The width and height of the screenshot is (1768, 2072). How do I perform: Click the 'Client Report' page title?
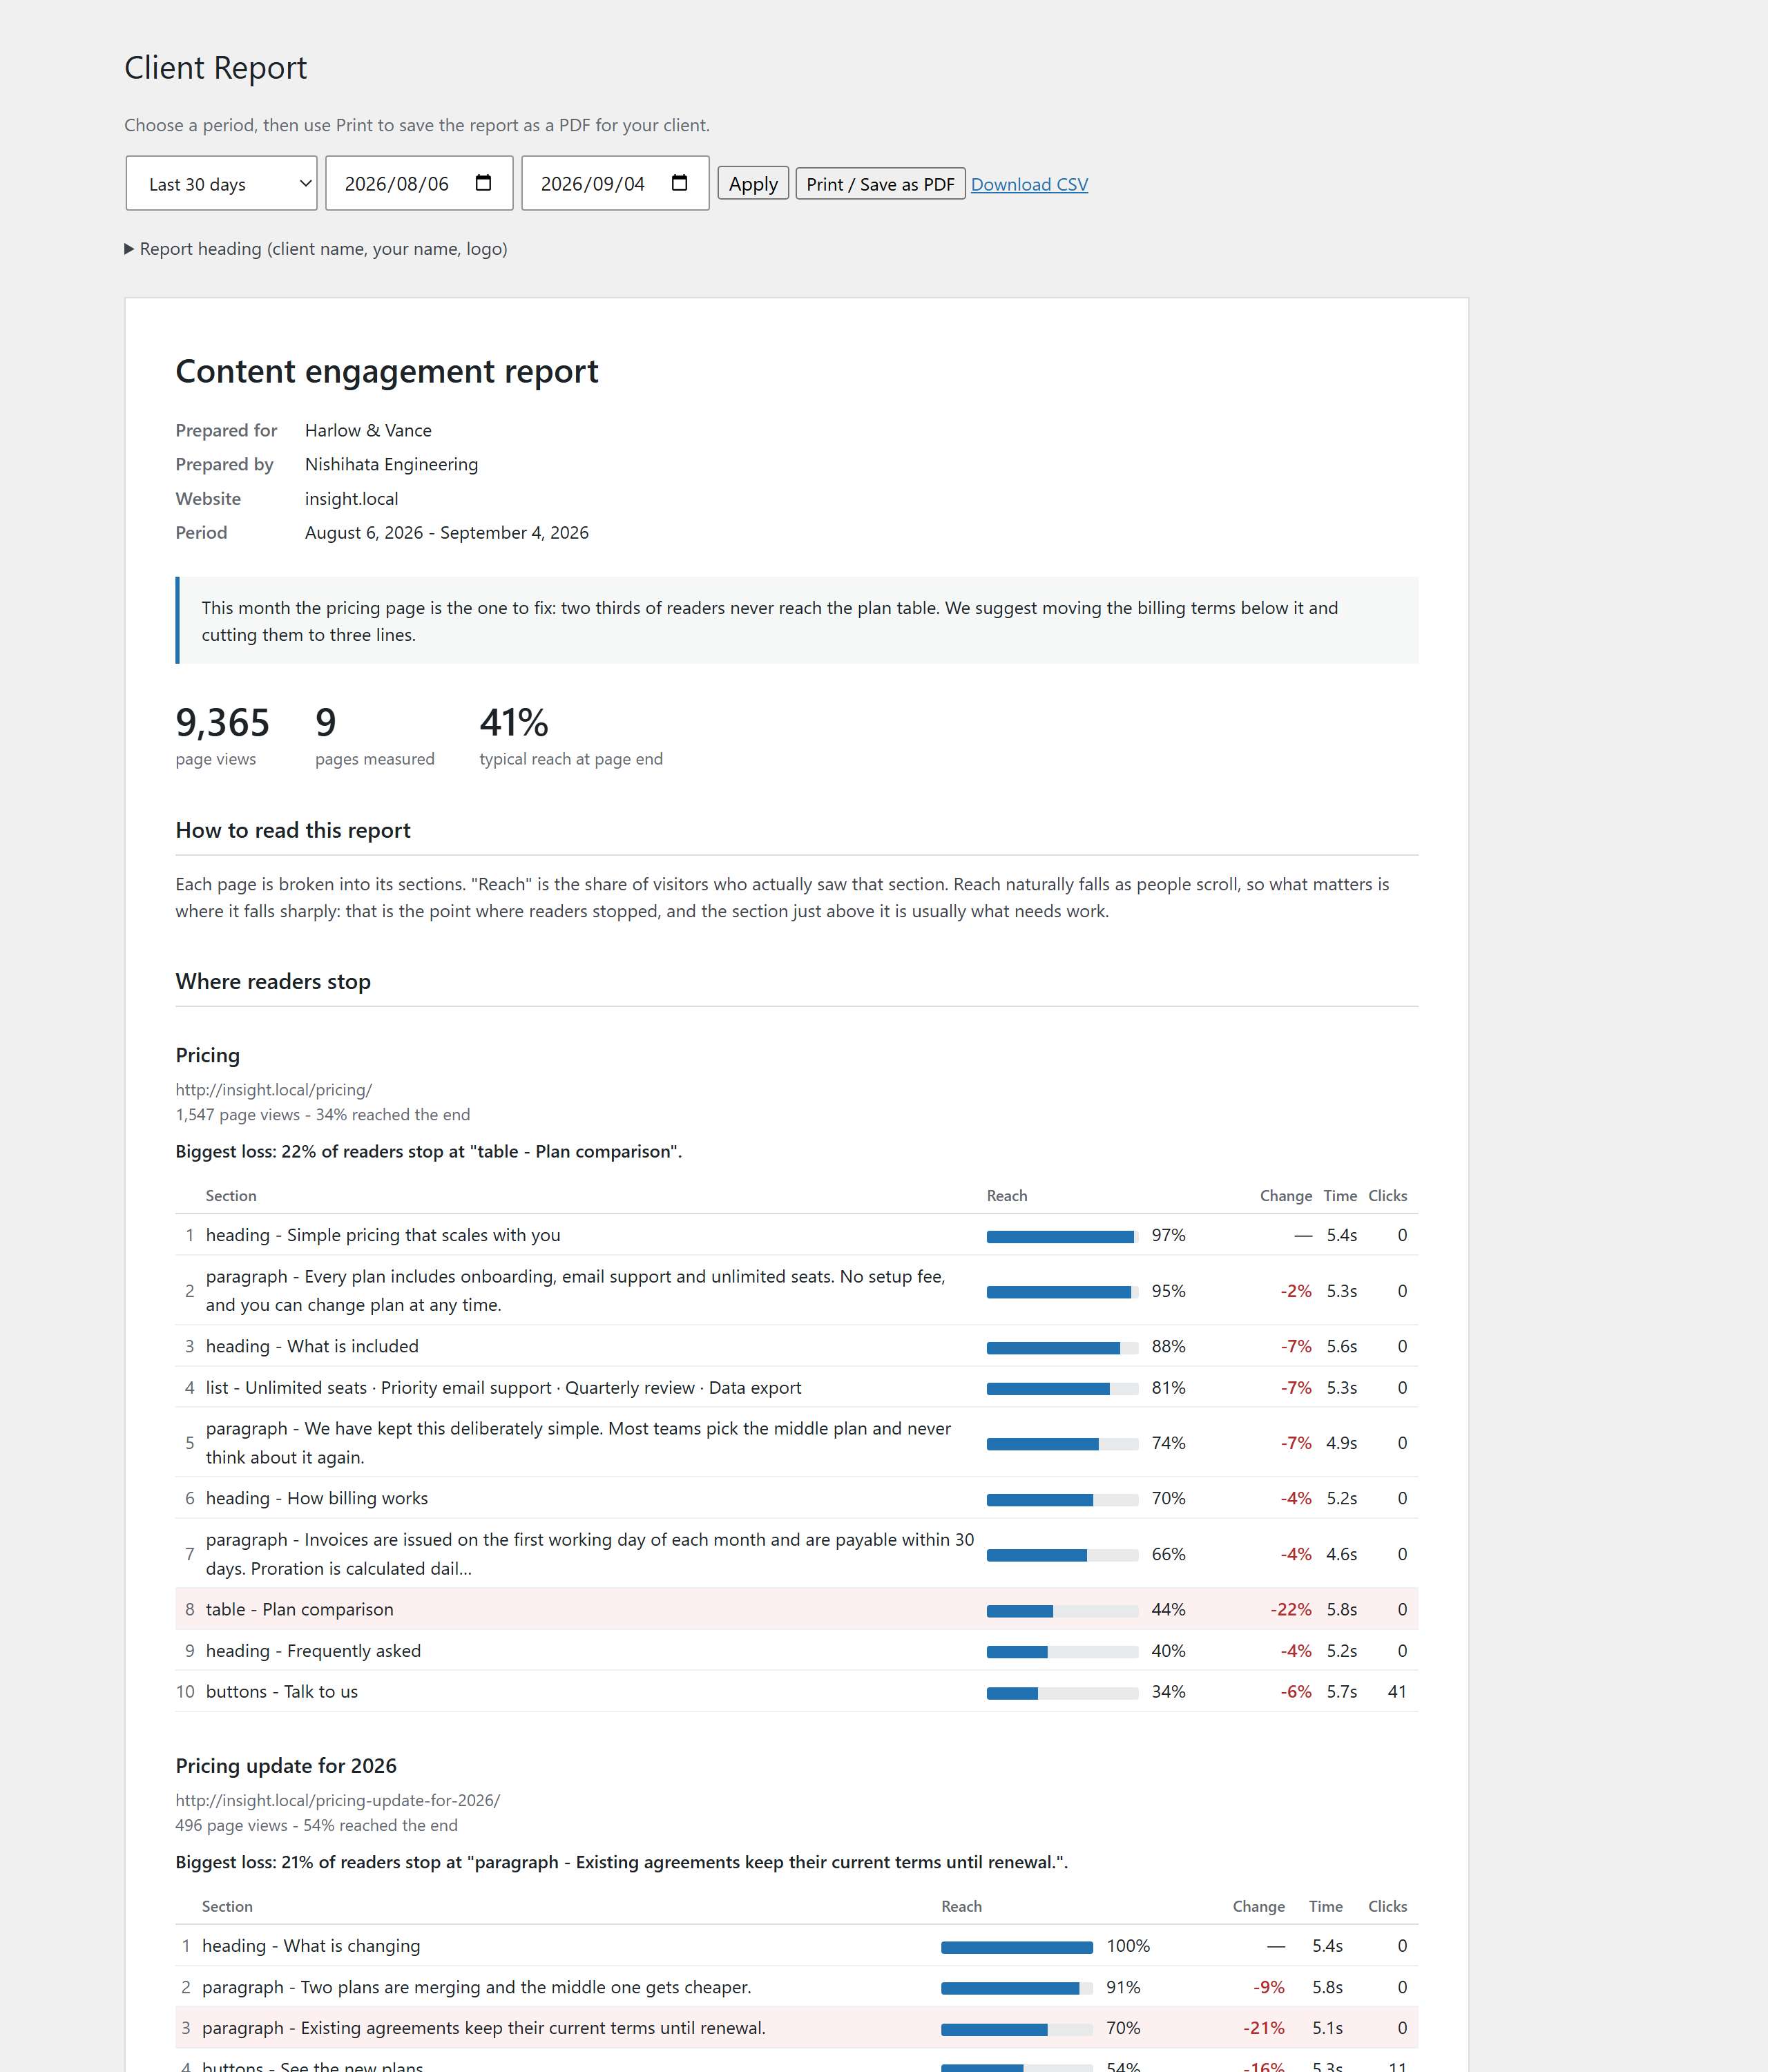pyautogui.click(x=215, y=67)
